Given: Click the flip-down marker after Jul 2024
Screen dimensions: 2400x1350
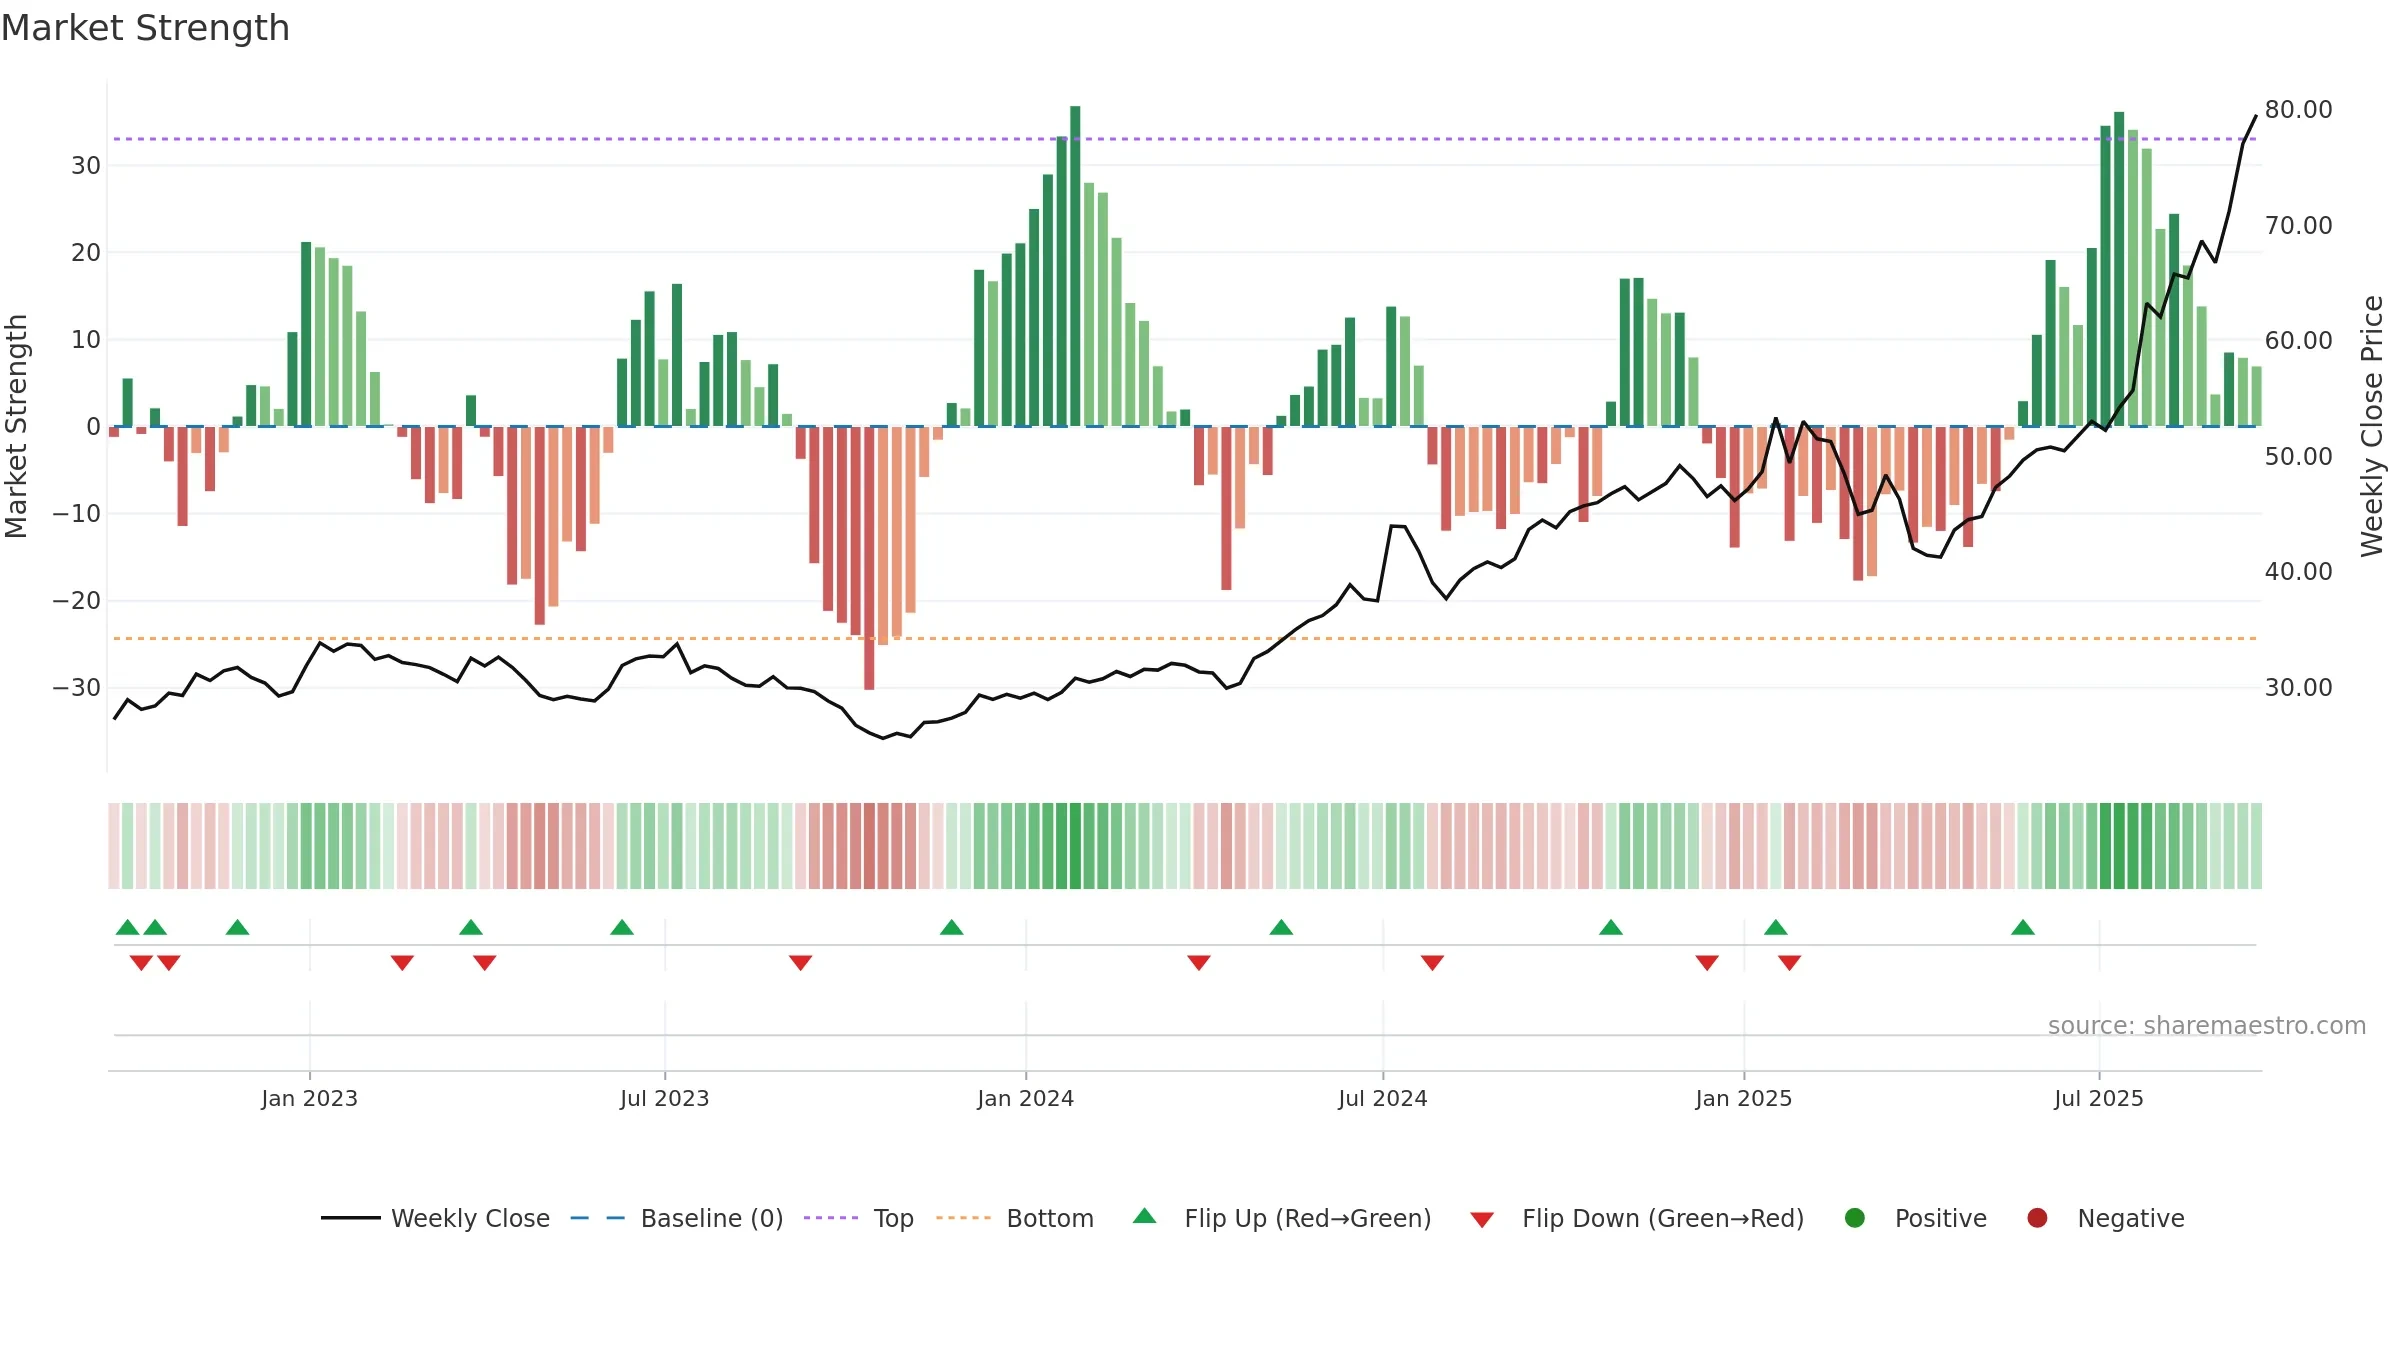Looking at the screenshot, I should tap(1432, 963).
